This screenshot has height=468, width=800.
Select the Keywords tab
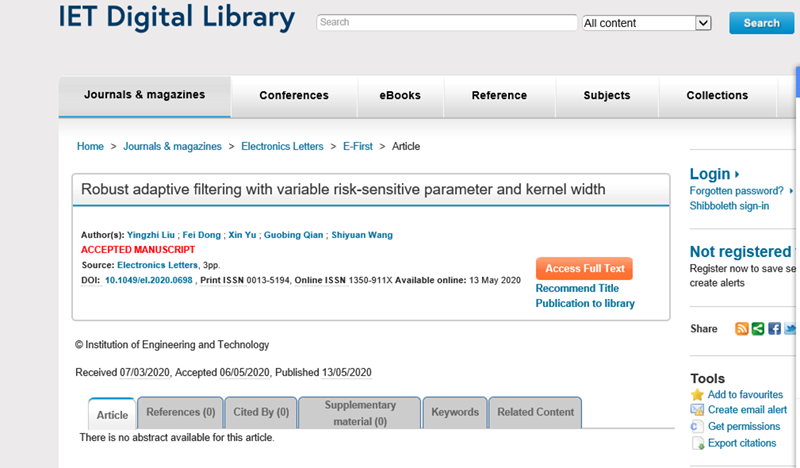pos(455,412)
